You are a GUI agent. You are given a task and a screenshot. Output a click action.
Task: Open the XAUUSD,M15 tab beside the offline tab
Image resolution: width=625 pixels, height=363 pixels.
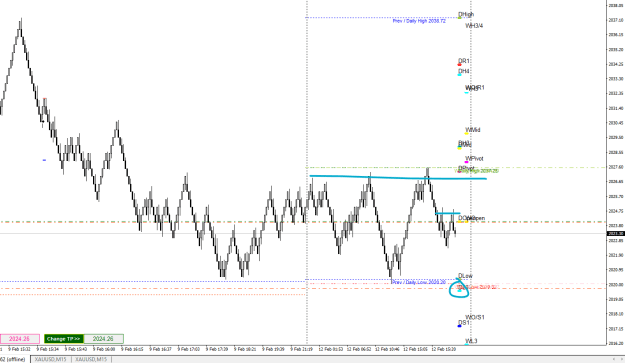click(50, 359)
